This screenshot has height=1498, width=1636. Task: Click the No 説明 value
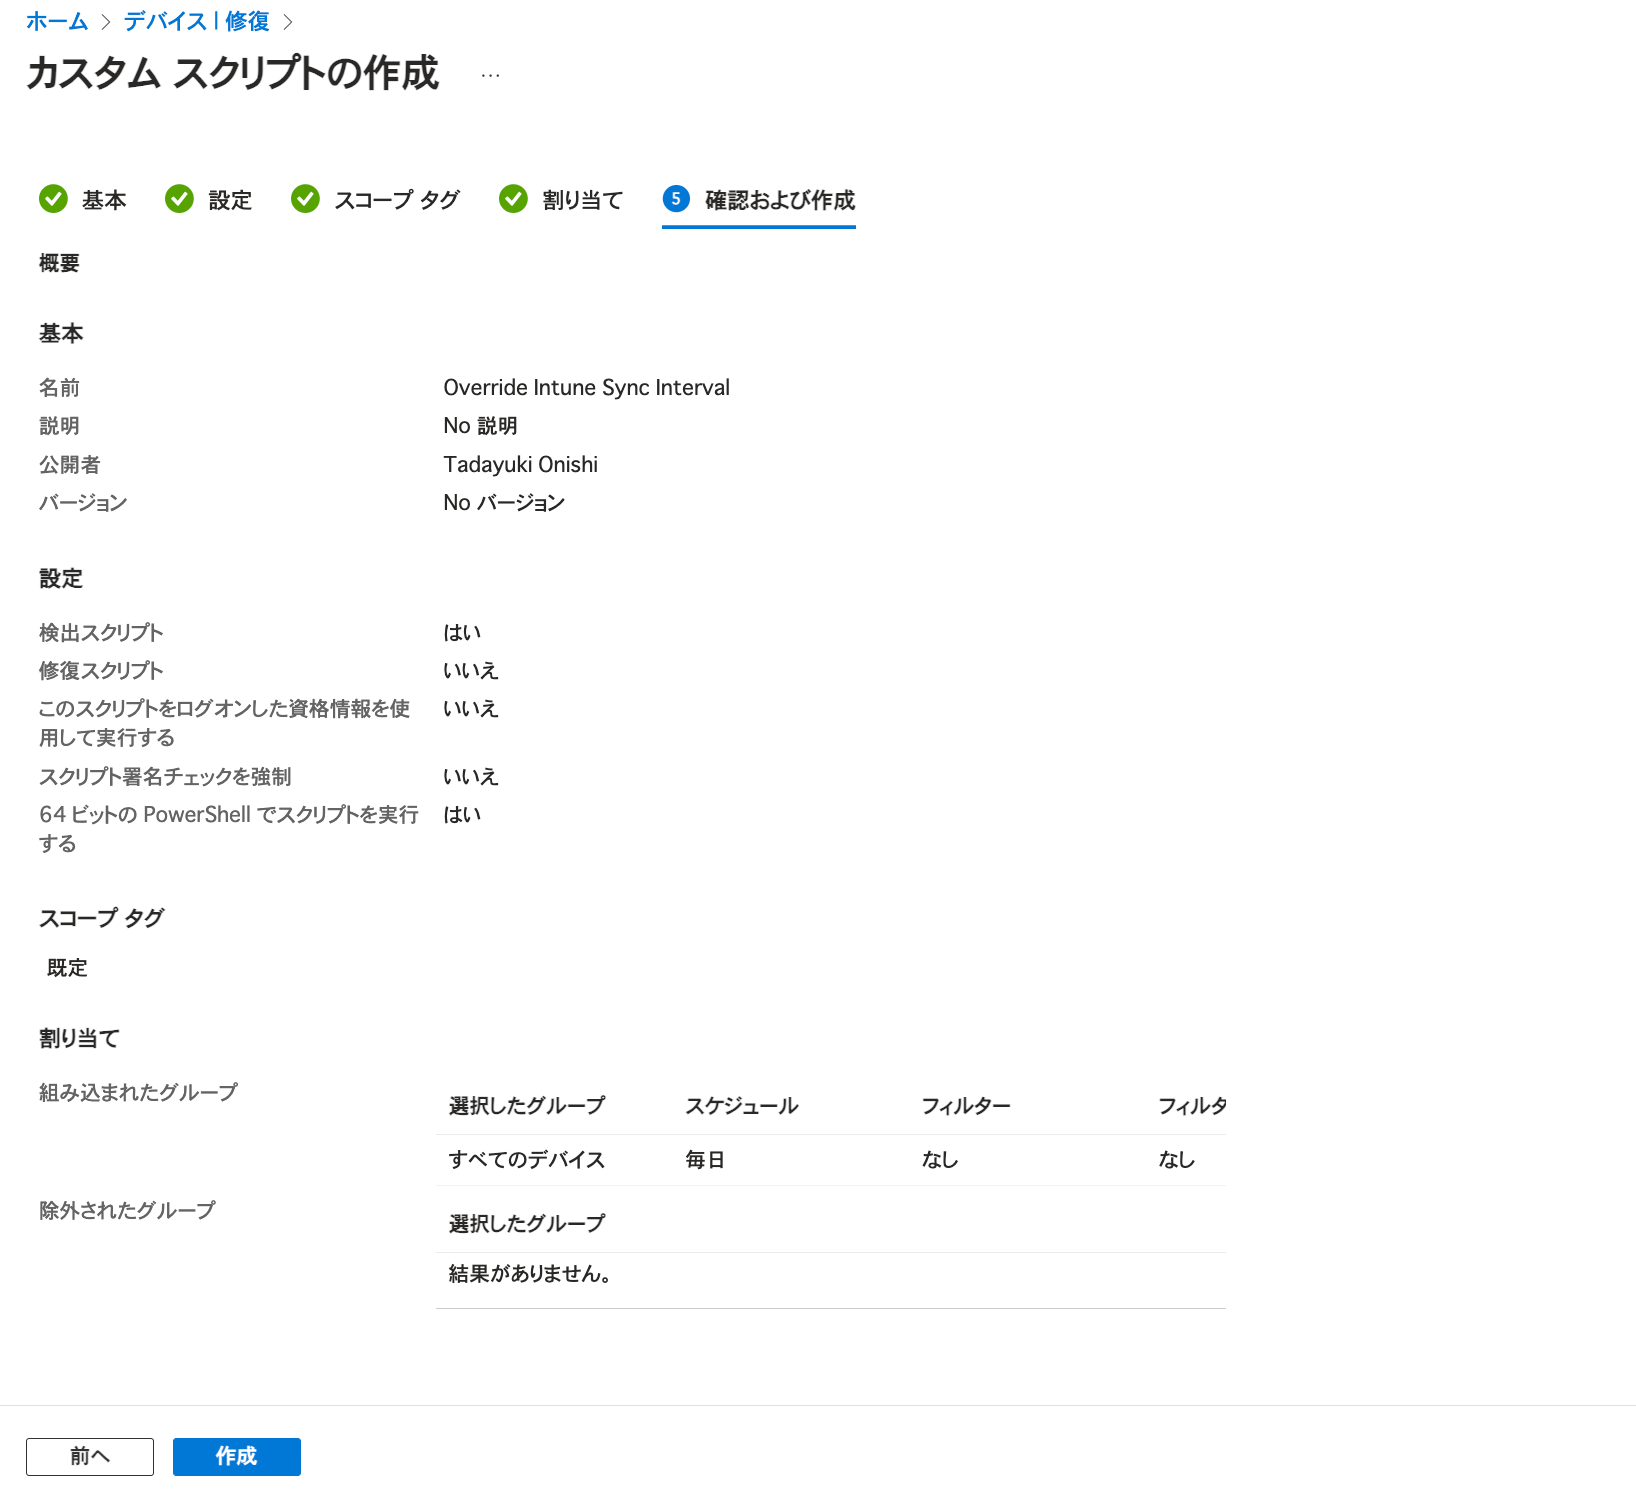click(480, 426)
